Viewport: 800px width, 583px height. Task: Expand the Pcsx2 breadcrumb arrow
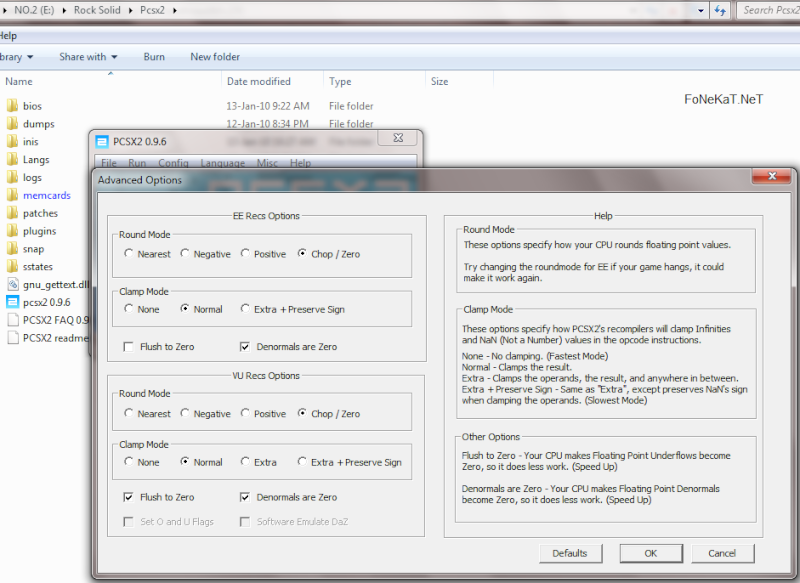174,10
